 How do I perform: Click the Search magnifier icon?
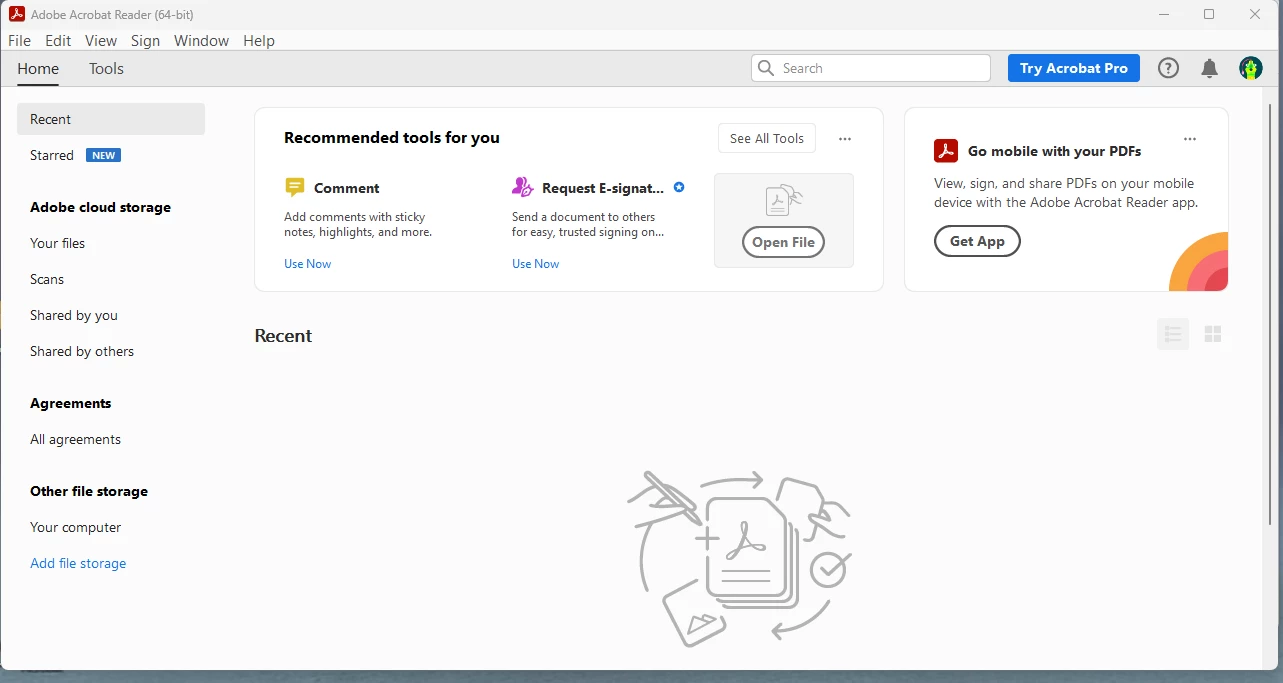click(766, 68)
